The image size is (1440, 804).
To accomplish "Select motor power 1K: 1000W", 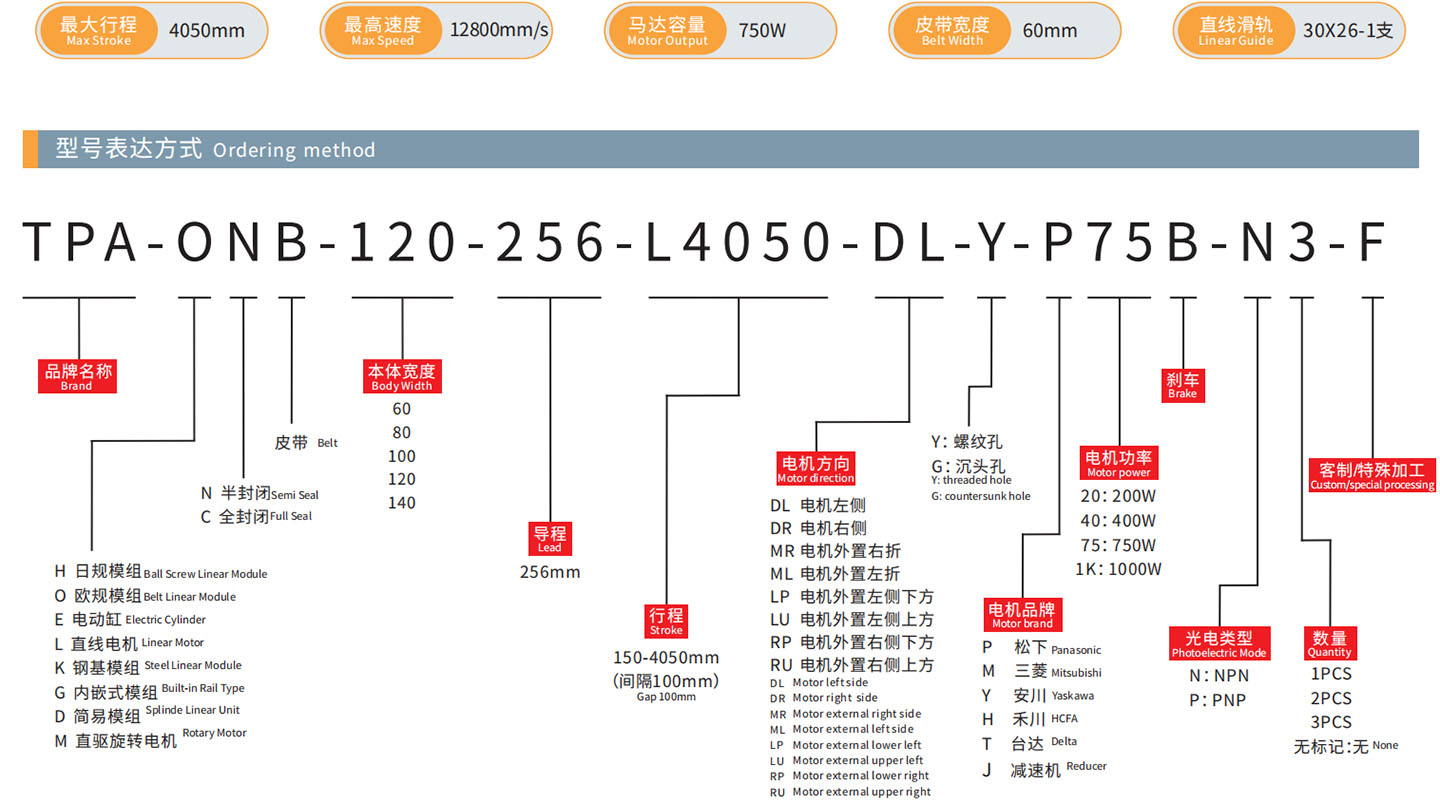I will coord(1118,569).
